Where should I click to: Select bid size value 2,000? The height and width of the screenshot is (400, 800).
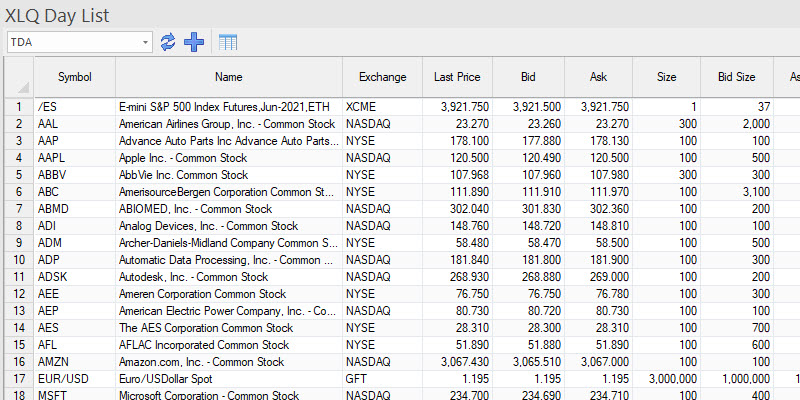tap(737, 124)
